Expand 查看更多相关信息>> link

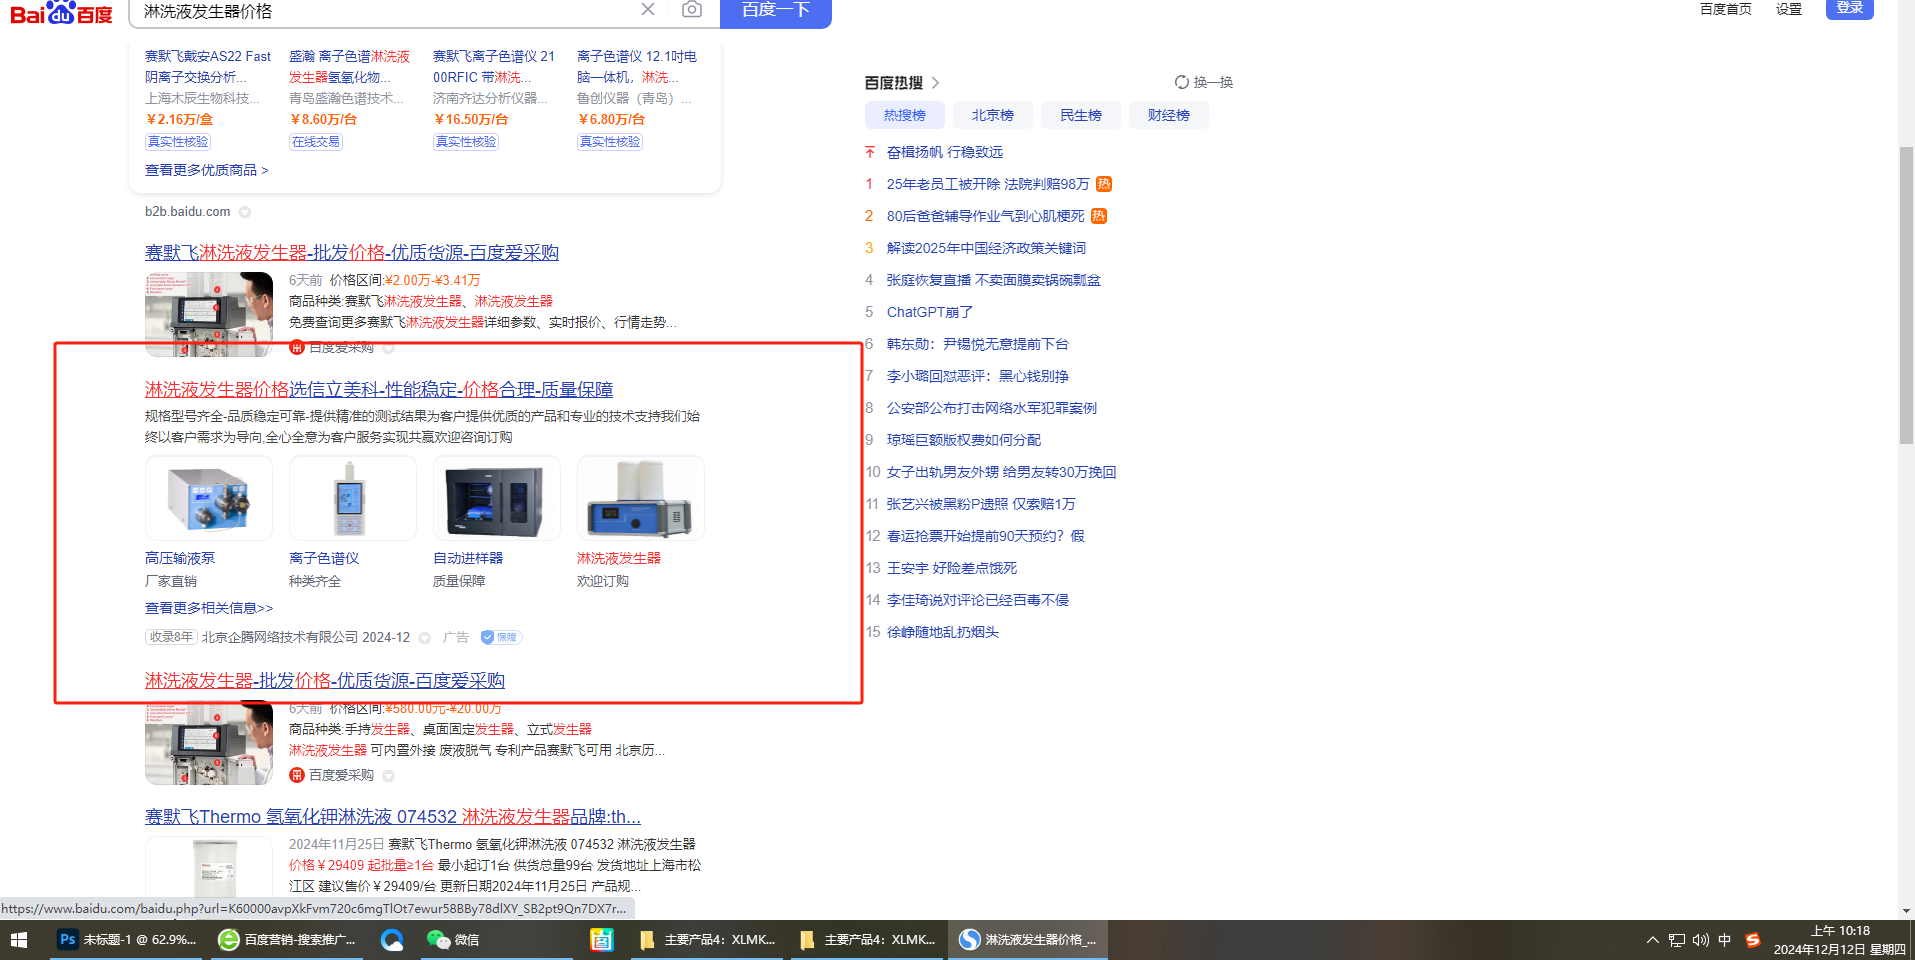209,608
